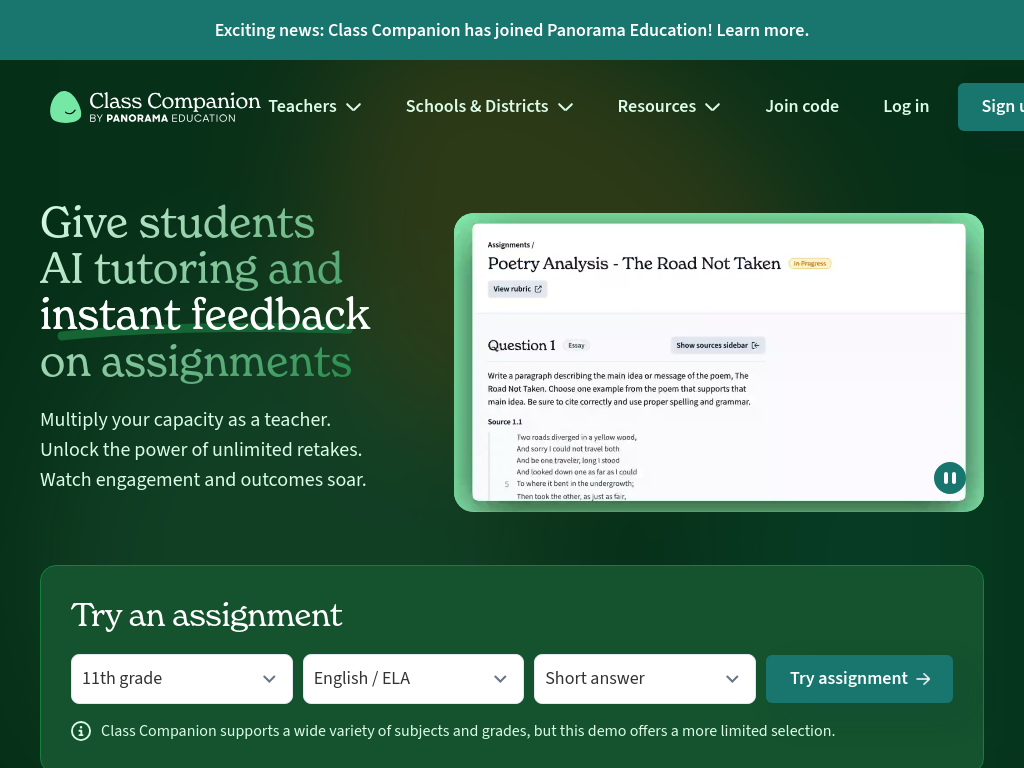This screenshot has height=768, width=1024.
Task: Click Learn more in announcement banner
Action: point(762,30)
